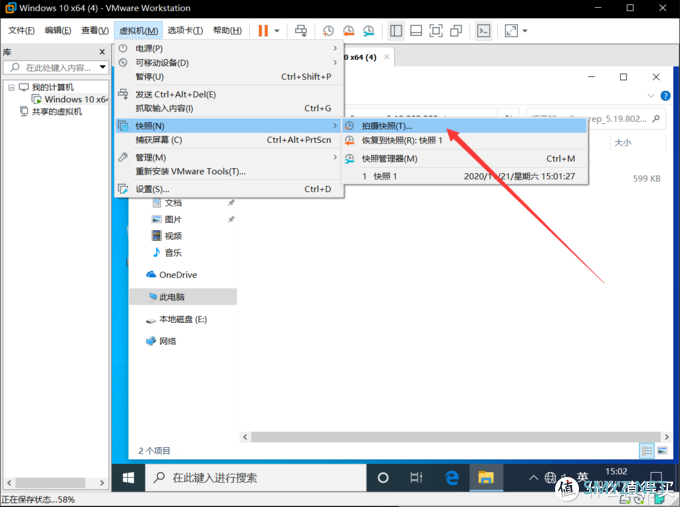680x507 pixels.
Task: Select 暂停(U) menu entry
Action: point(229,77)
